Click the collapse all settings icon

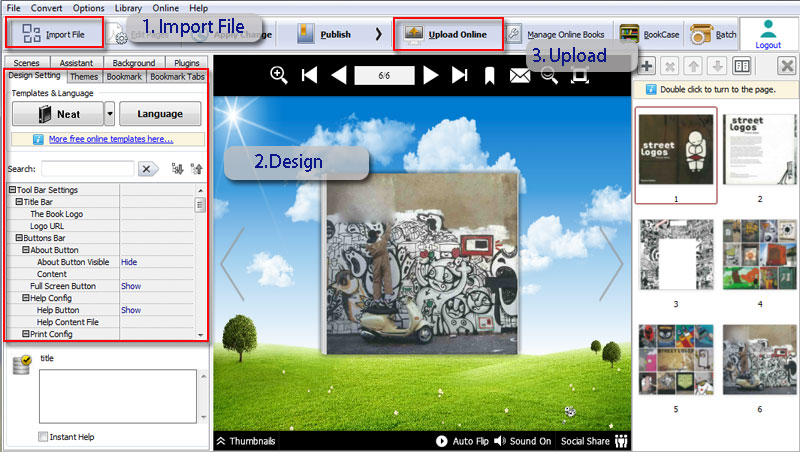[x=196, y=169]
